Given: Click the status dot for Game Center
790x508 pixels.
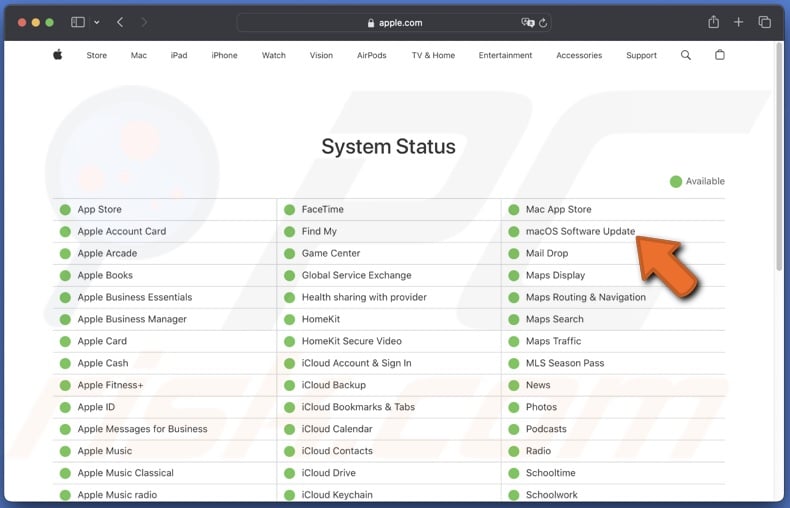Looking at the screenshot, I should [x=289, y=253].
